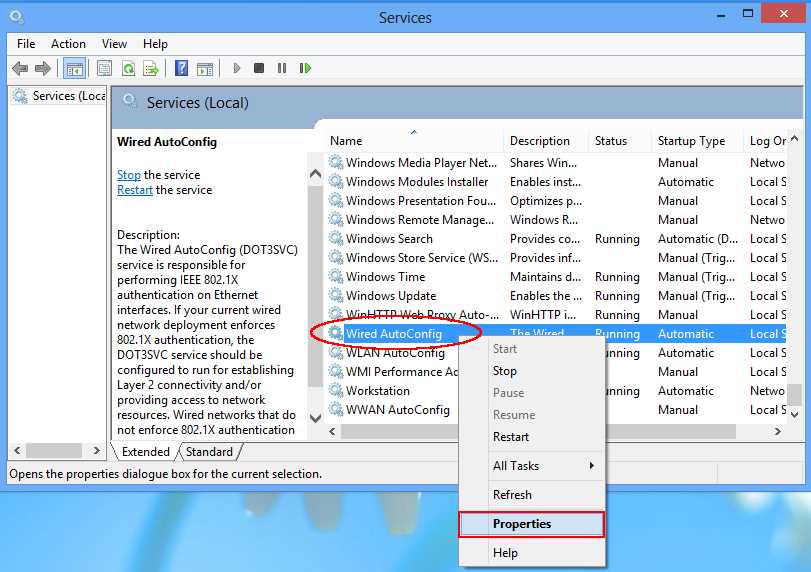Click gear icon beside WLAN AutoConfig

tap(336, 353)
